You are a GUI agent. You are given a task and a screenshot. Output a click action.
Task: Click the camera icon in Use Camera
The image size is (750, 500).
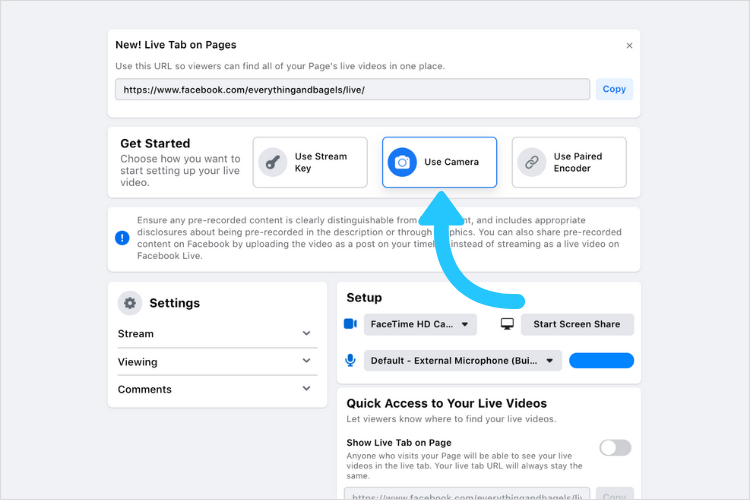click(402, 162)
